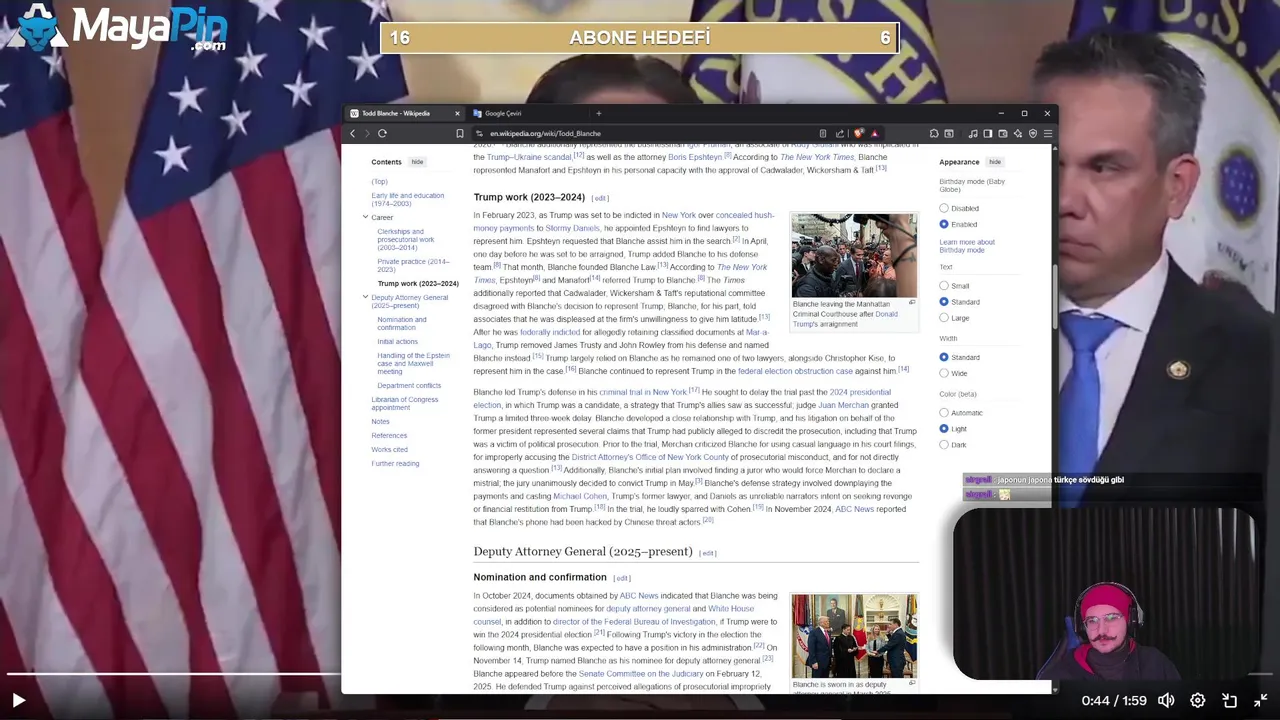Open the Brave wallet icon
Screen dimensions: 1280x720
click(1003, 133)
